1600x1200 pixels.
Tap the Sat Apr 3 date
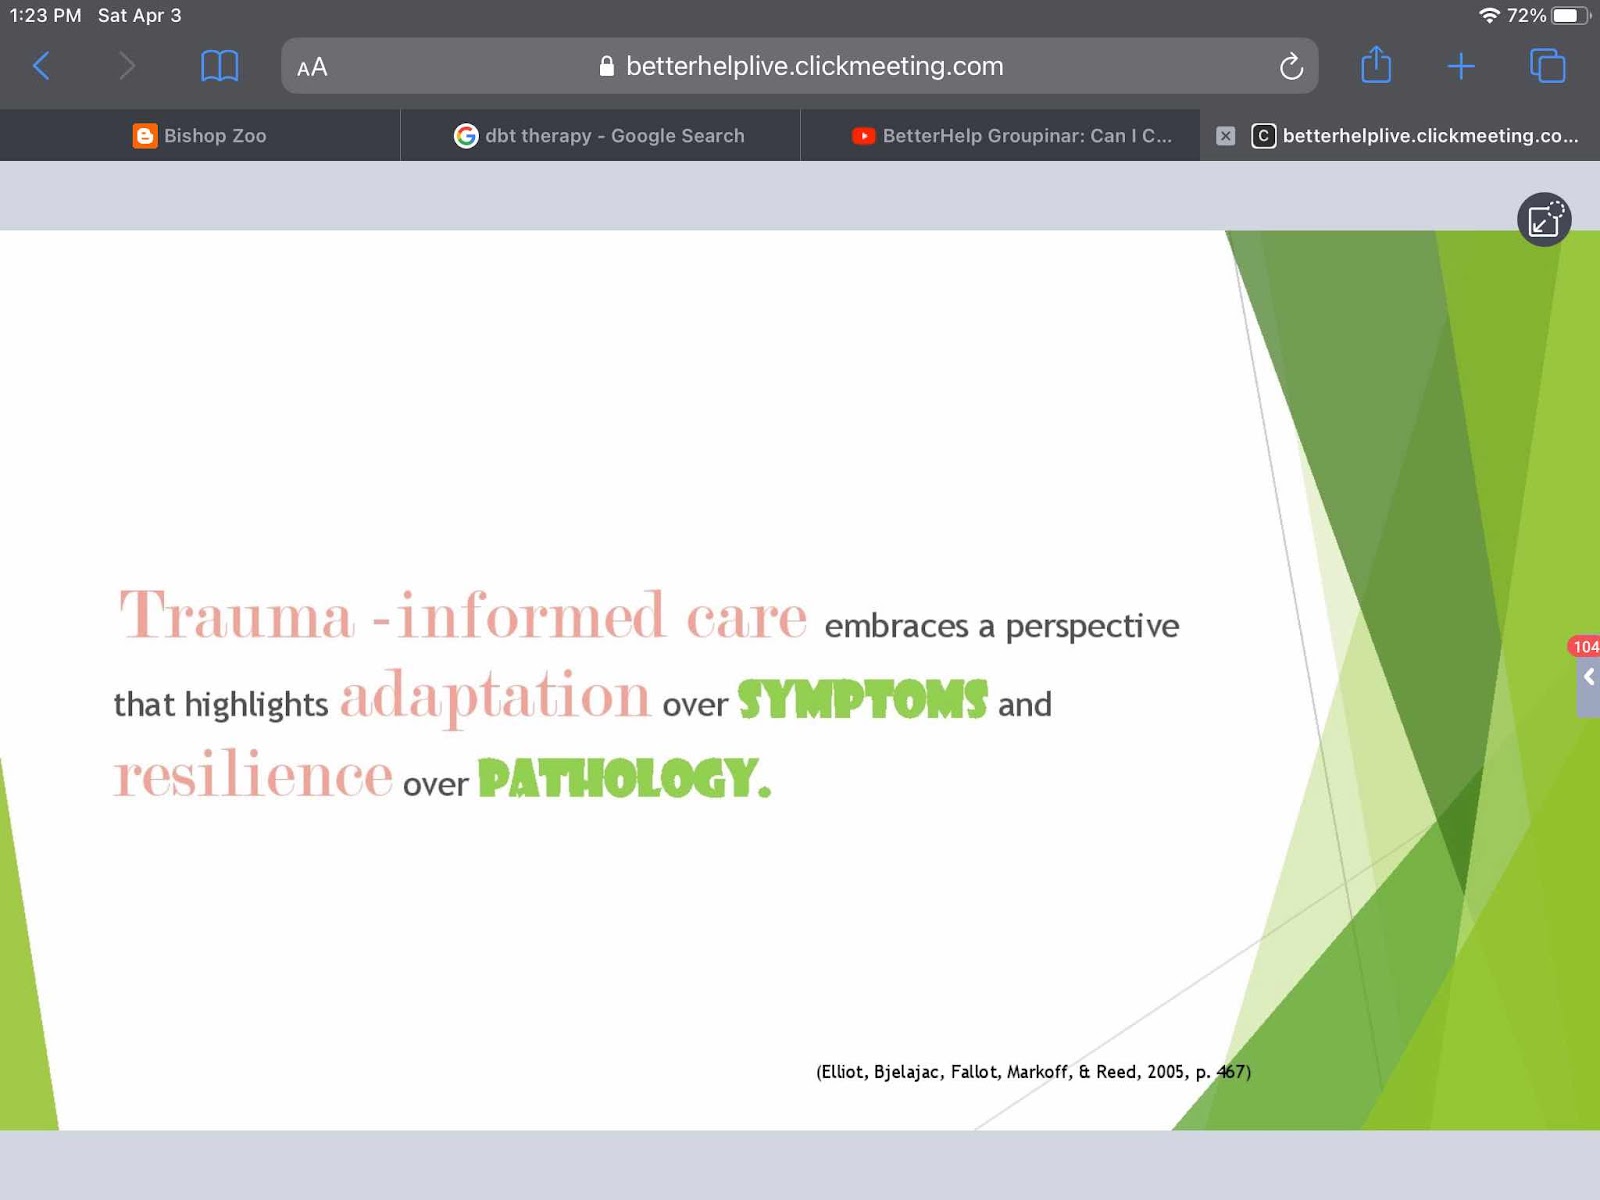139,15
